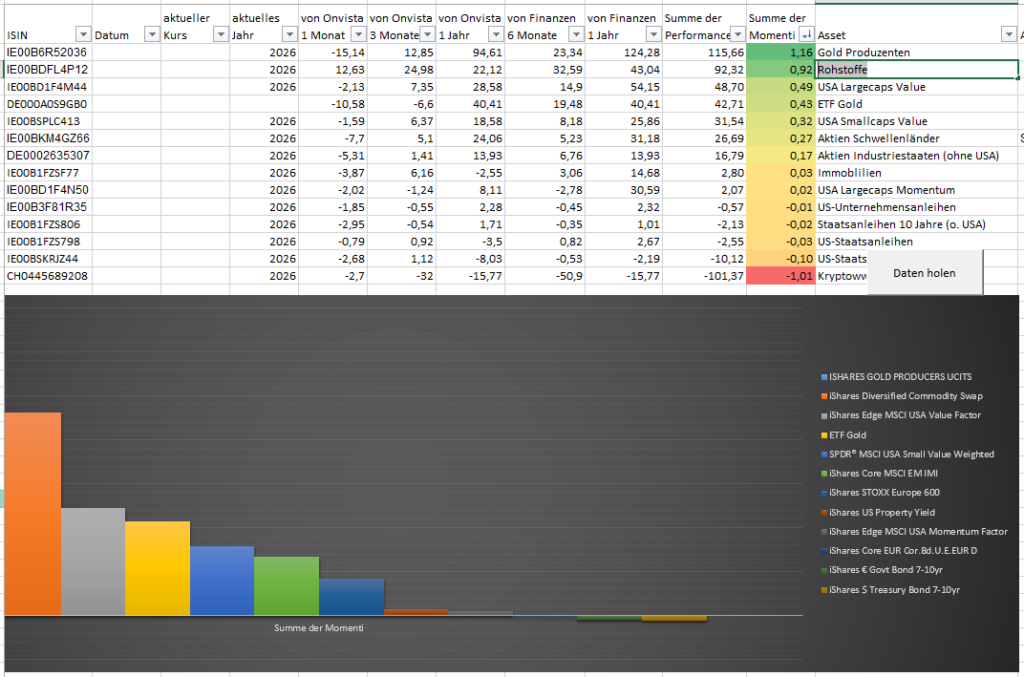Open the aktuelles Jahr filter dropdown
1024x677 pixels.
coord(288,35)
